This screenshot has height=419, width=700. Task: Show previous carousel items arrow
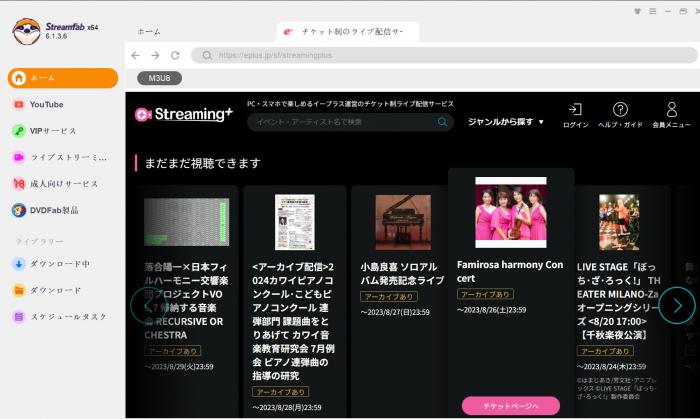point(148,305)
